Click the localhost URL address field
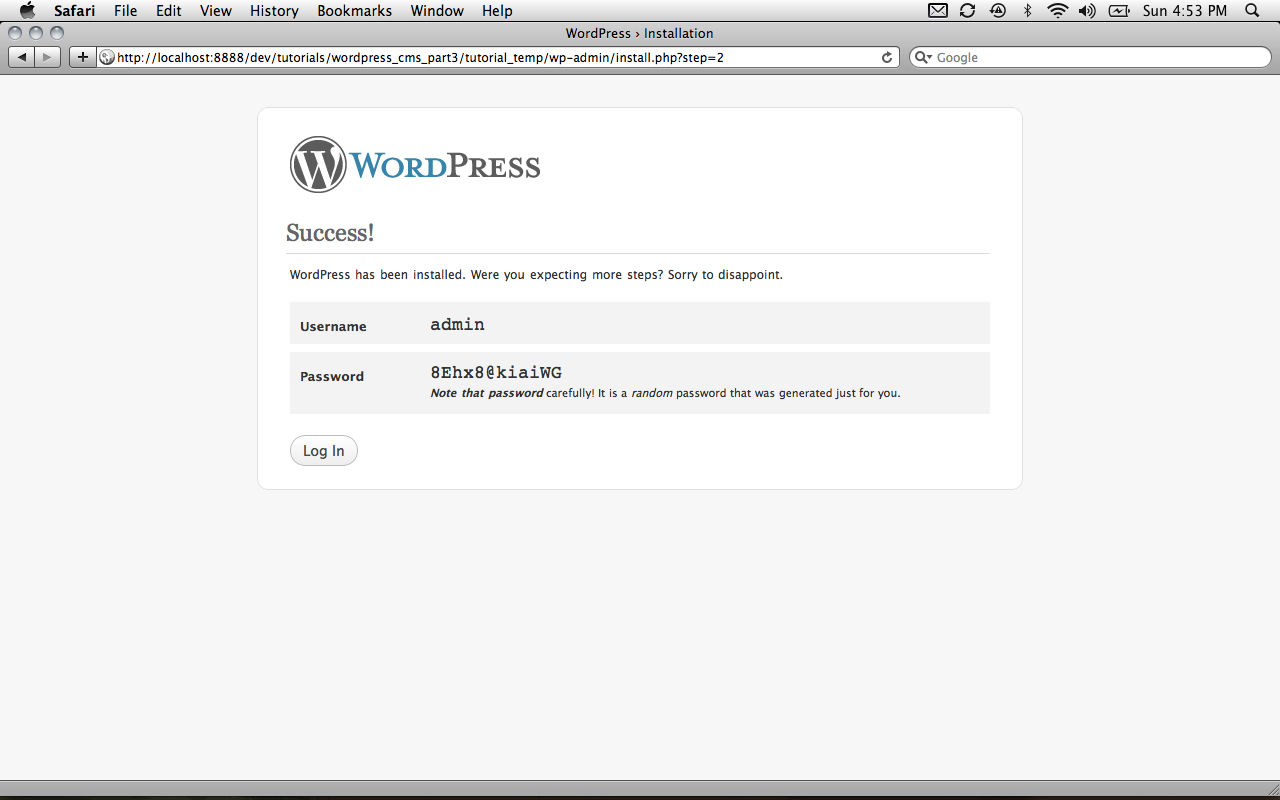Screen dimensions: 1280x800 coord(497,57)
